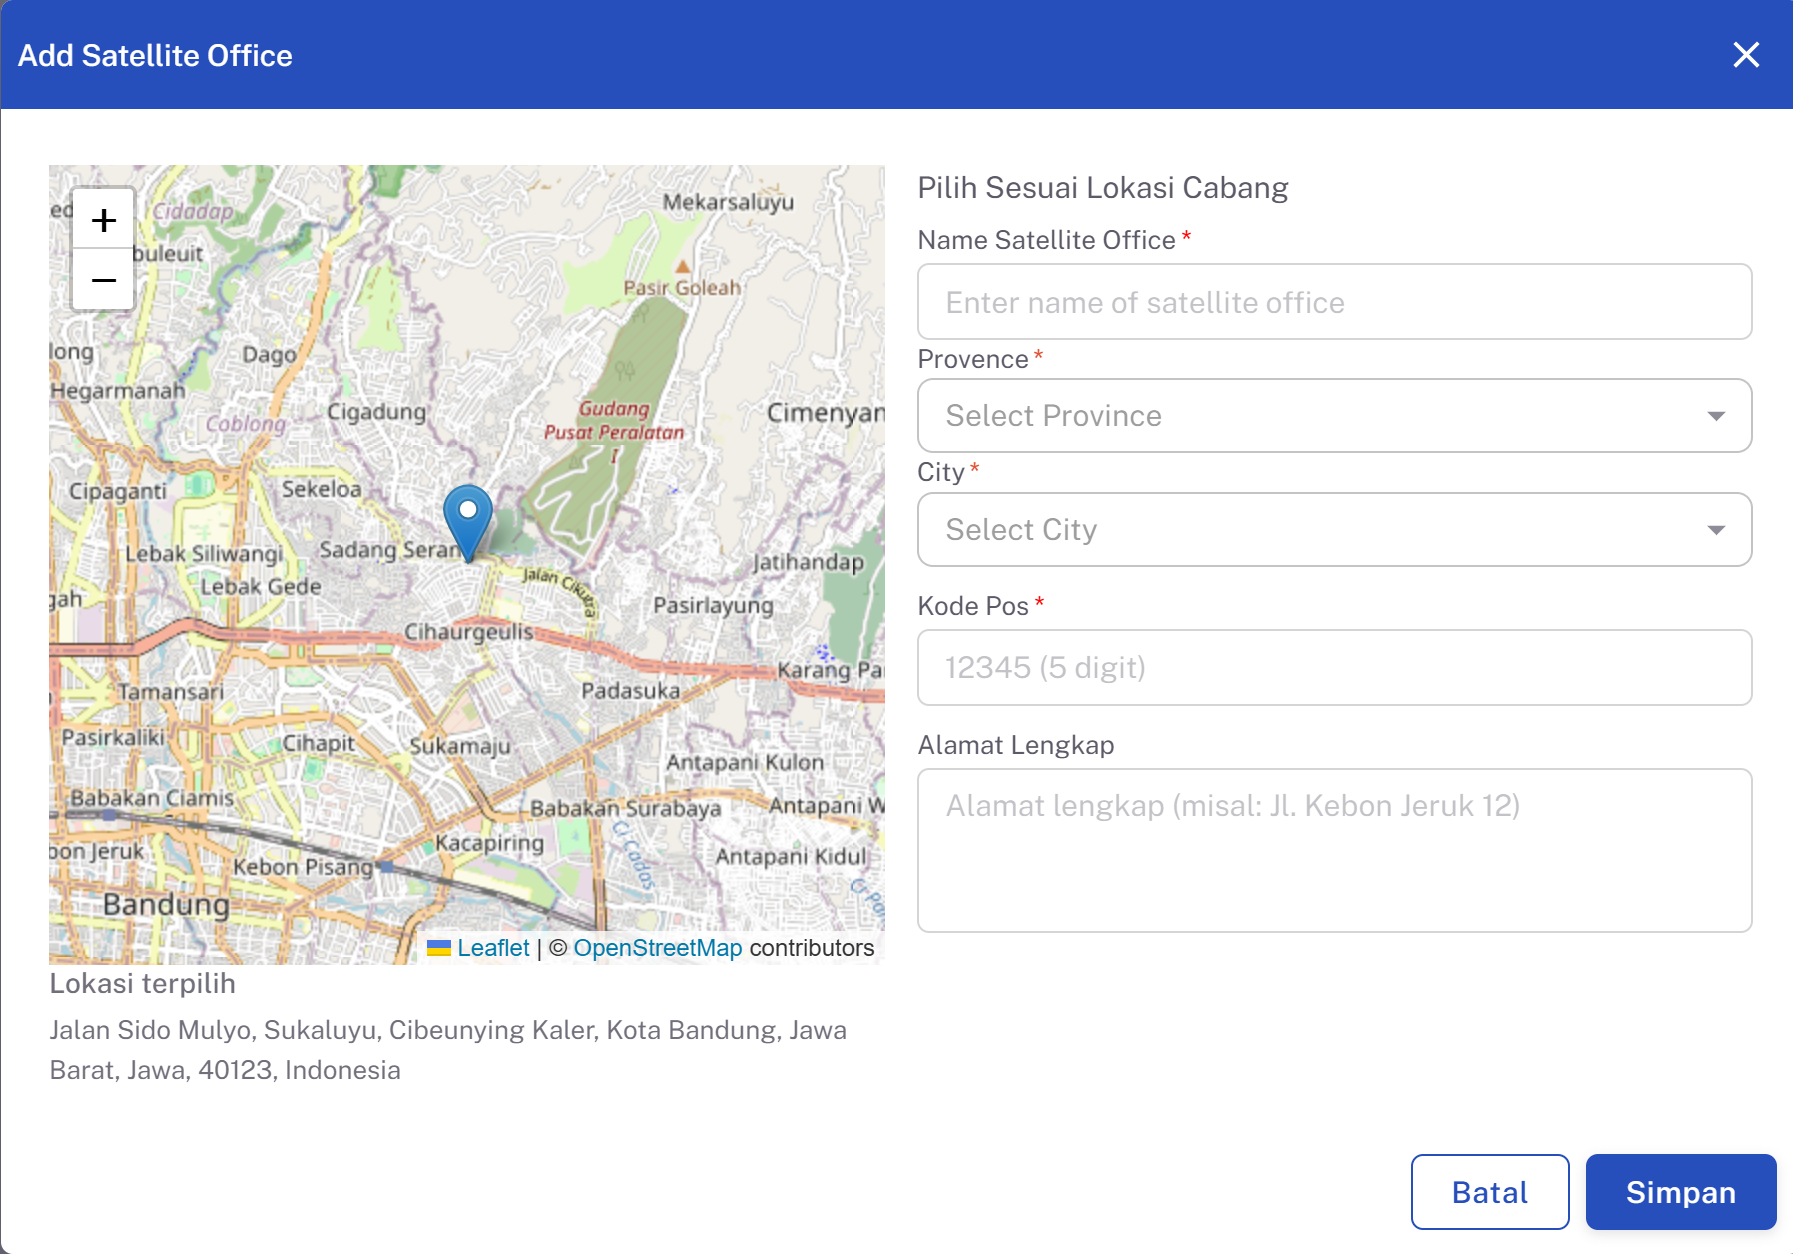Open the Select City dropdown arrow
This screenshot has height=1254, width=1793.
click(1716, 530)
